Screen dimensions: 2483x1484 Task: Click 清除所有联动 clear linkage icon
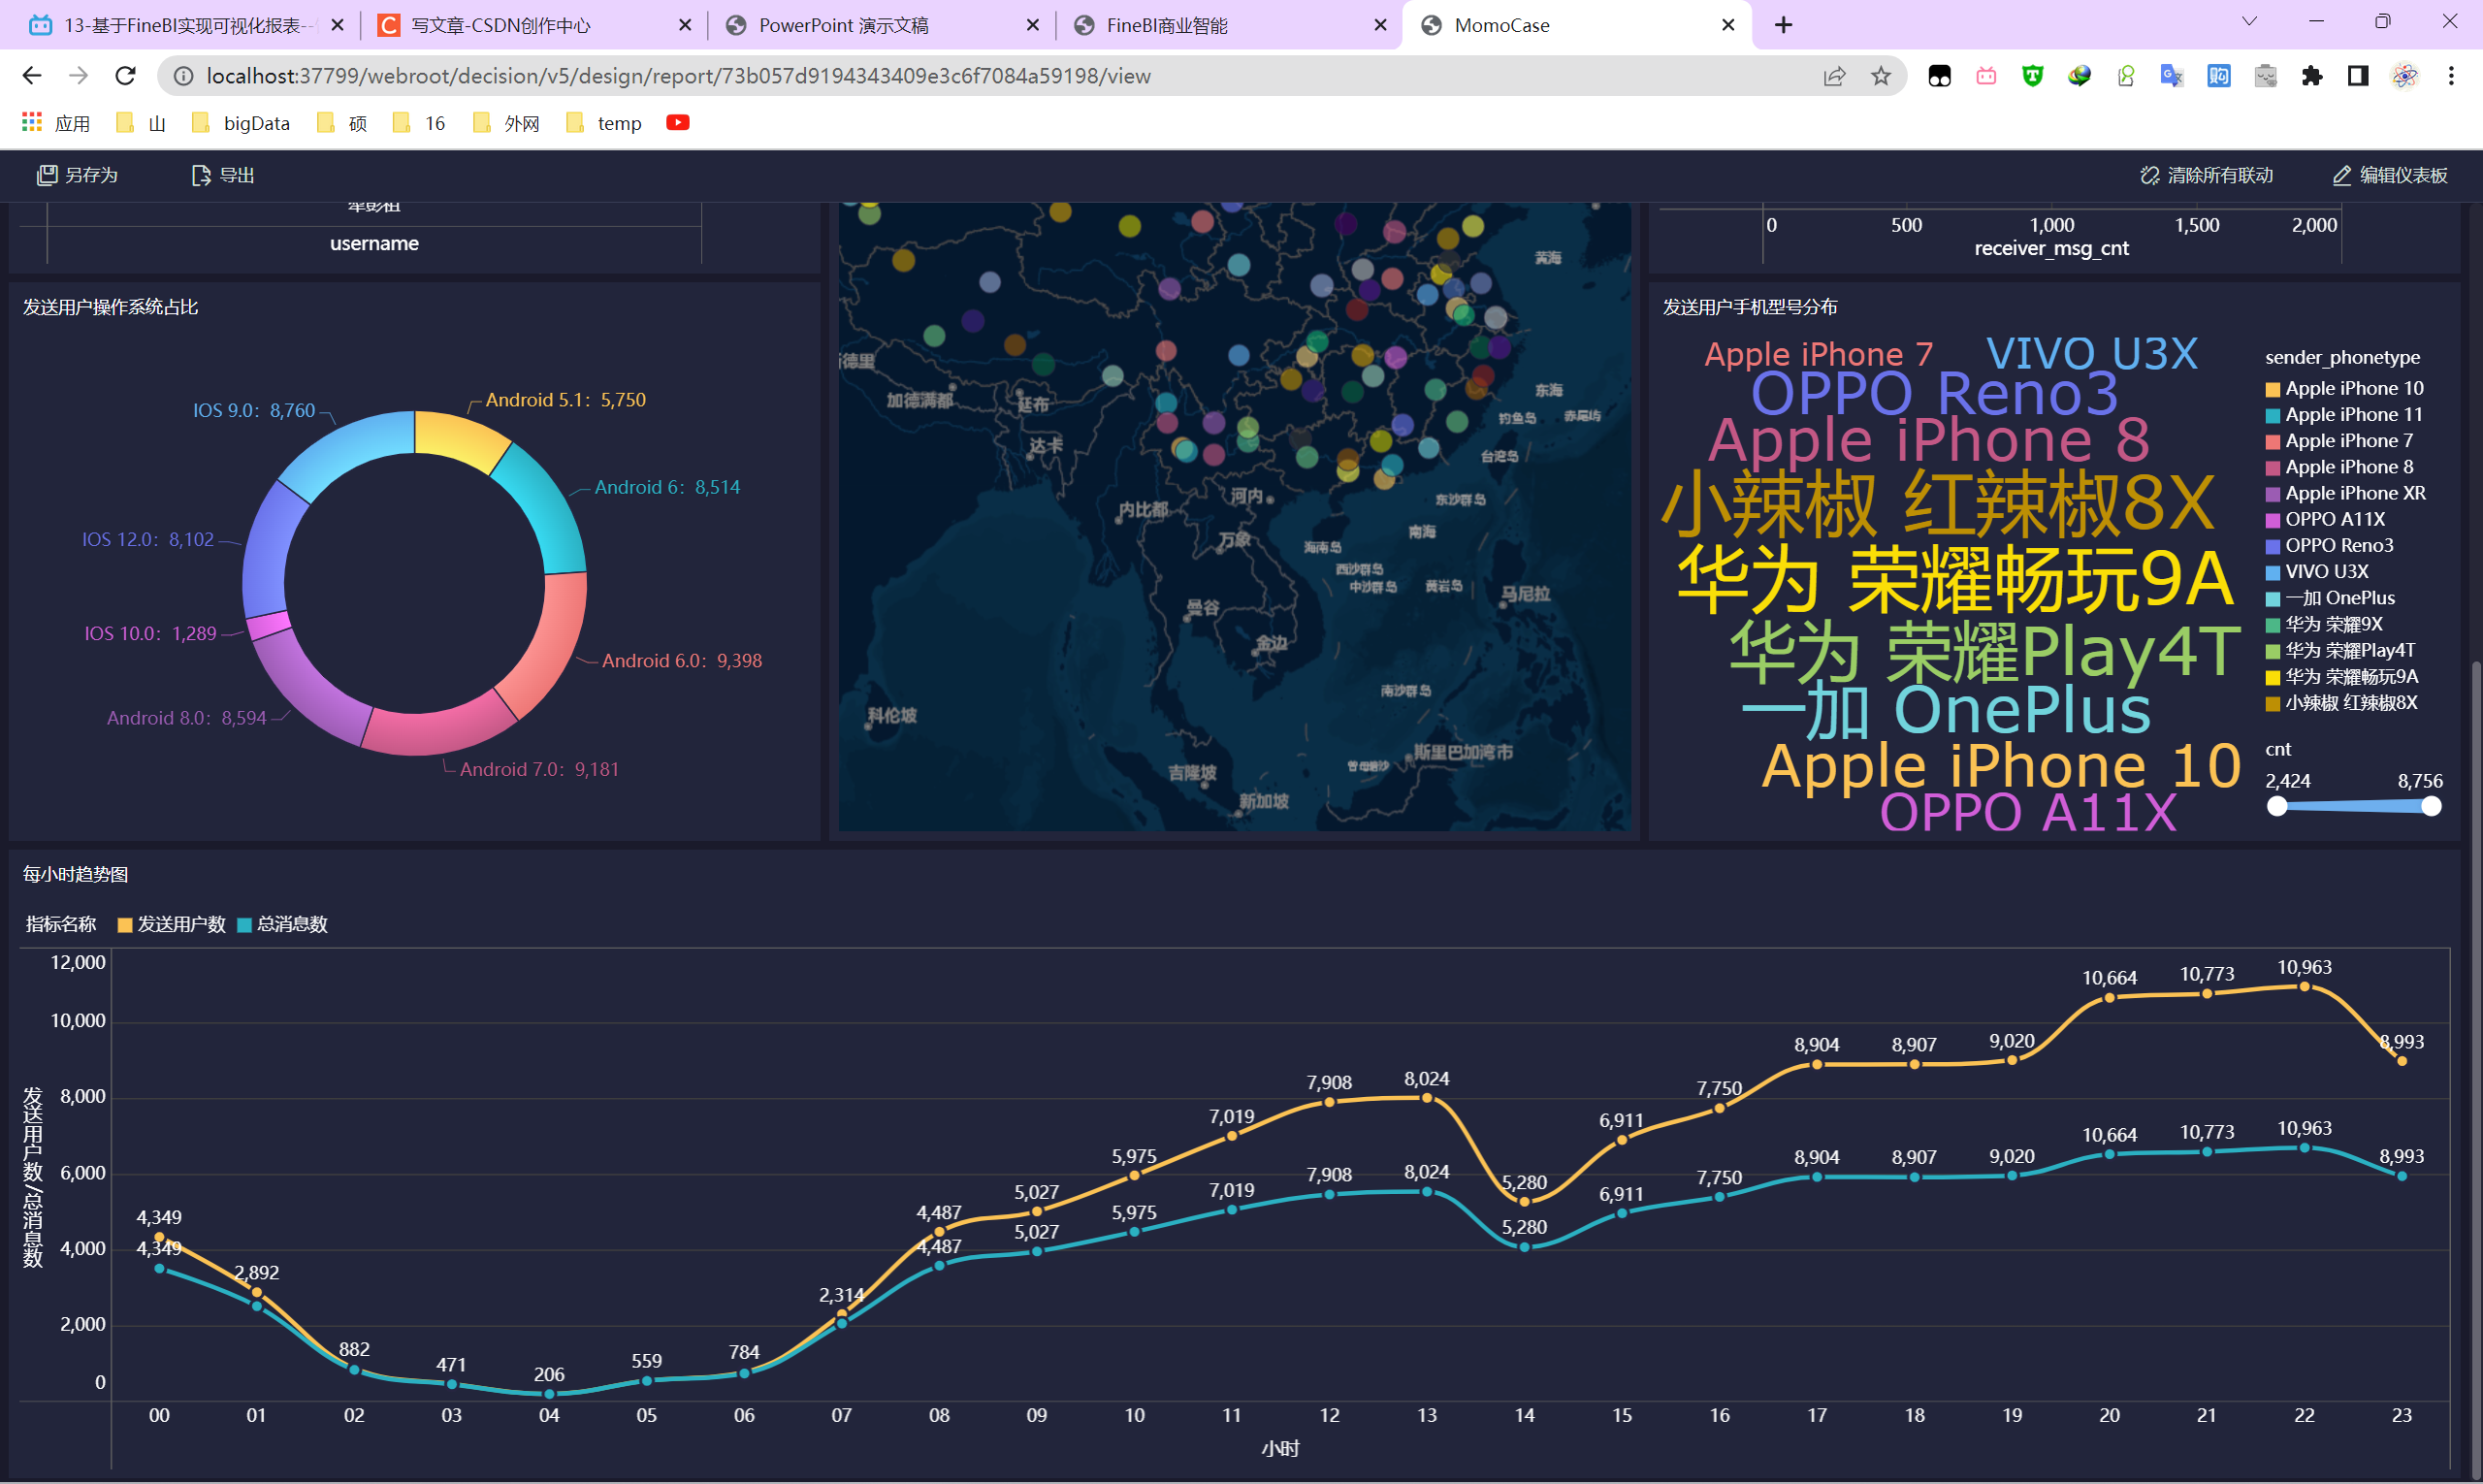(2149, 176)
